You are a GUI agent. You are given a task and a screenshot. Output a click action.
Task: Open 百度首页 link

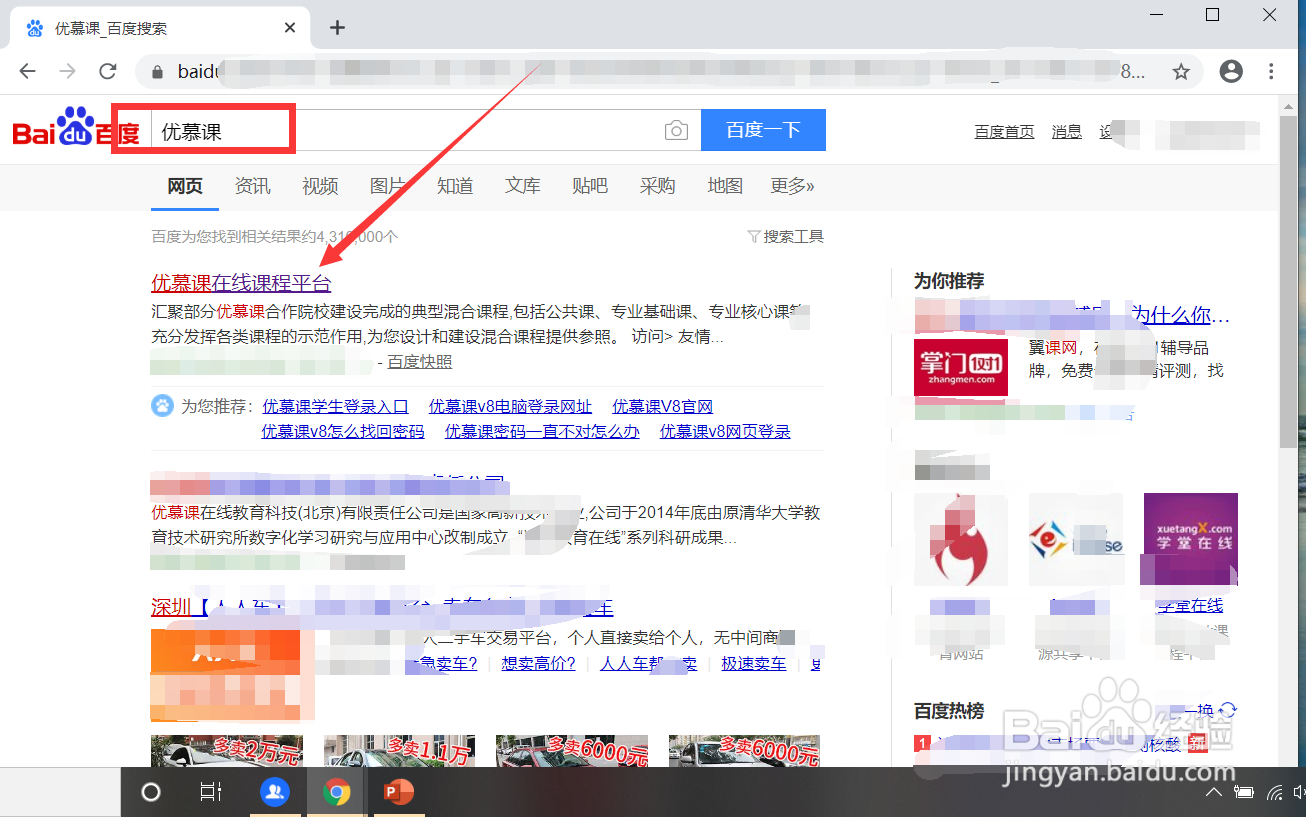pos(1004,132)
